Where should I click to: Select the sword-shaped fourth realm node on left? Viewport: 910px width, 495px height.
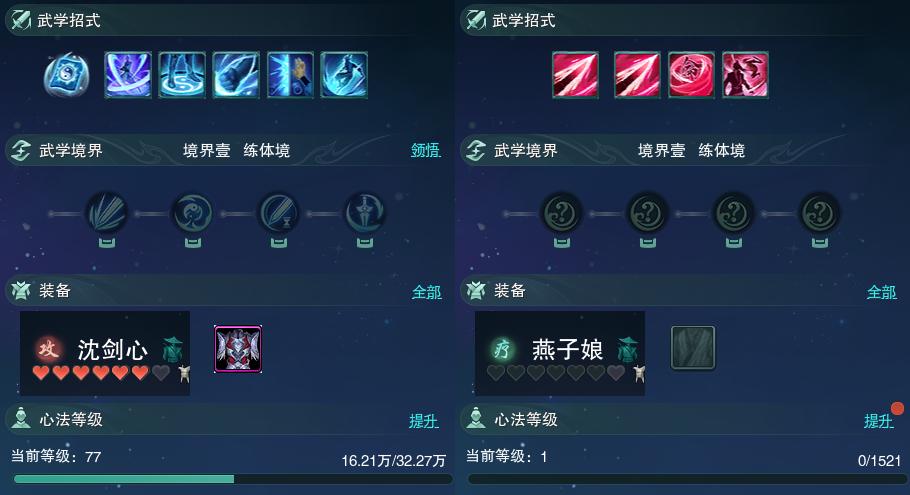(364, 214)
